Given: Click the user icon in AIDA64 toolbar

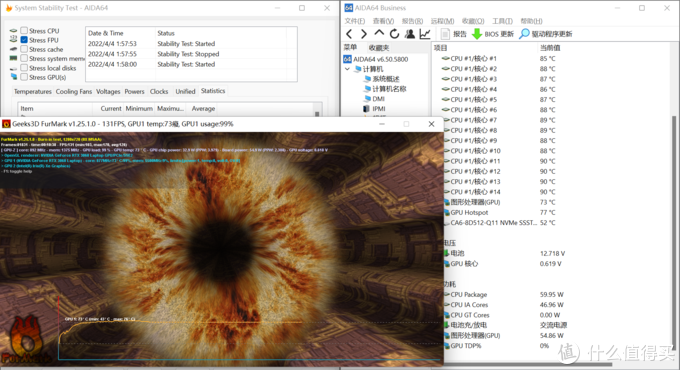Looking at the screenshot, I should click(409, 34).
